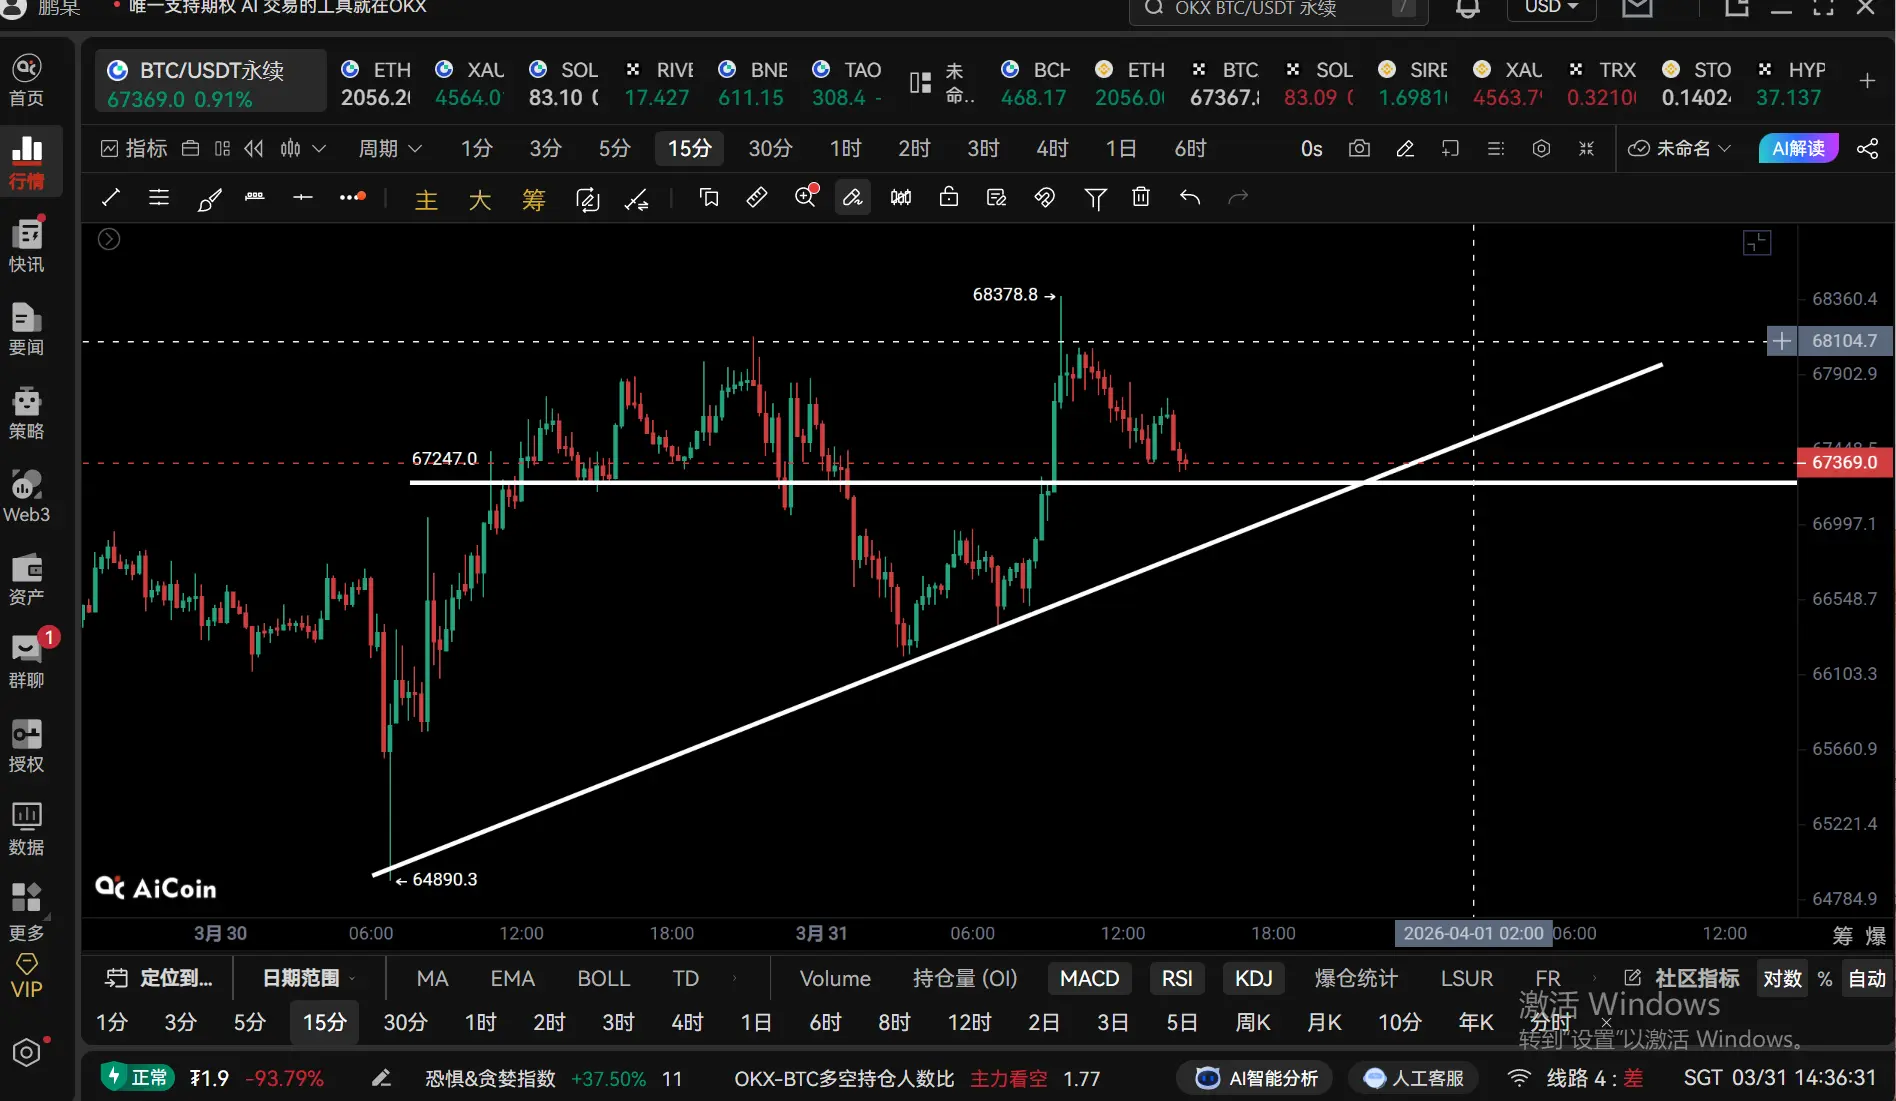
Task: Switch to the HYP 37.137 tab
Action: (1791, 83)
